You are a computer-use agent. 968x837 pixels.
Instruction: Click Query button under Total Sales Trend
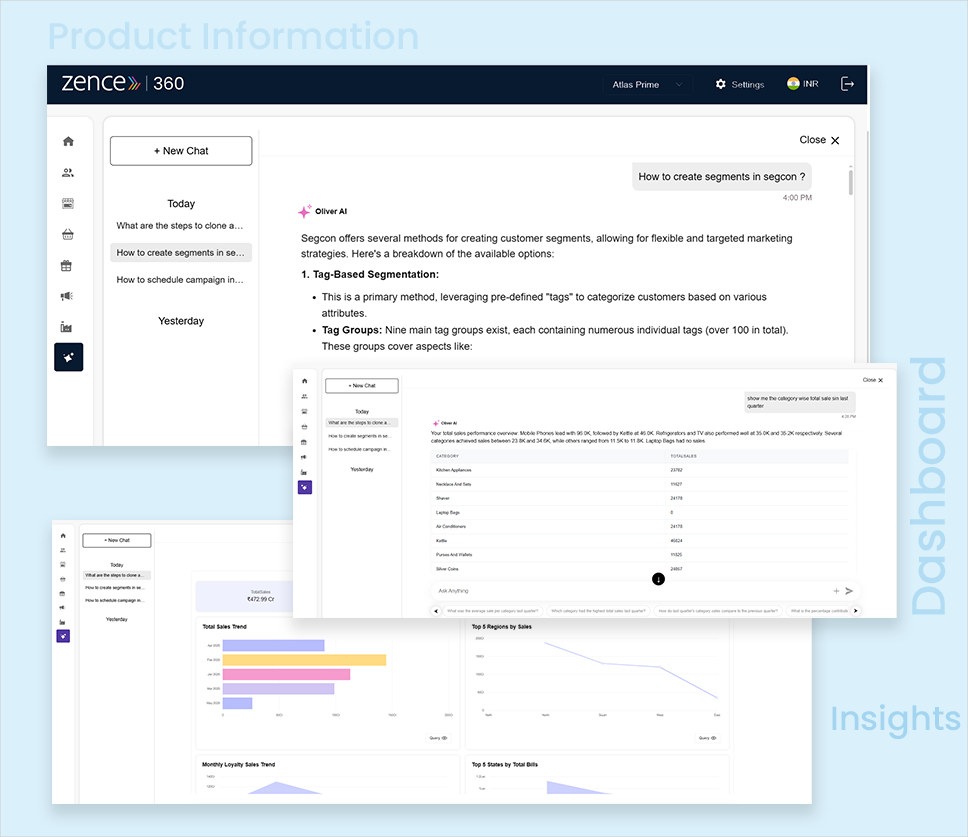click(438, 738)
